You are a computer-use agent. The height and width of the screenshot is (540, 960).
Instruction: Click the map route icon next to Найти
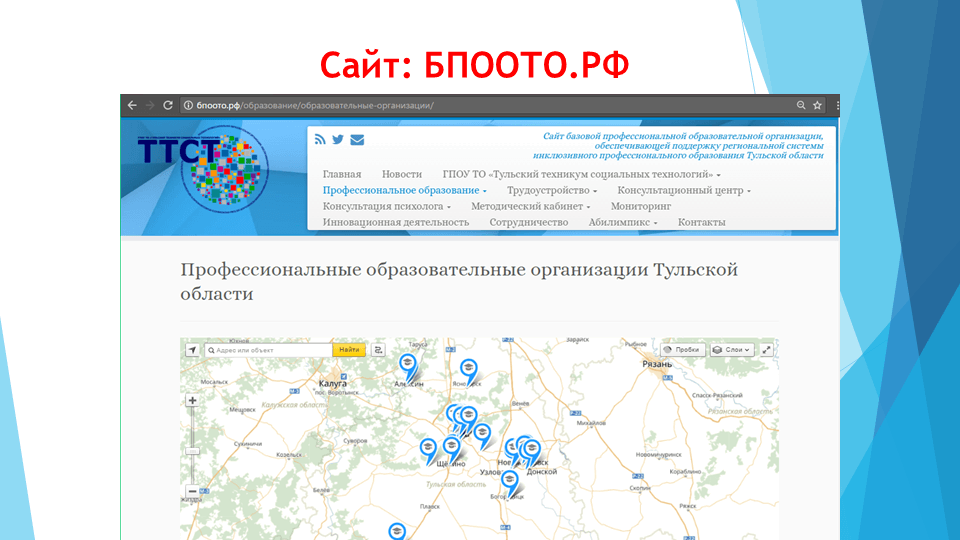click(378, 350)
